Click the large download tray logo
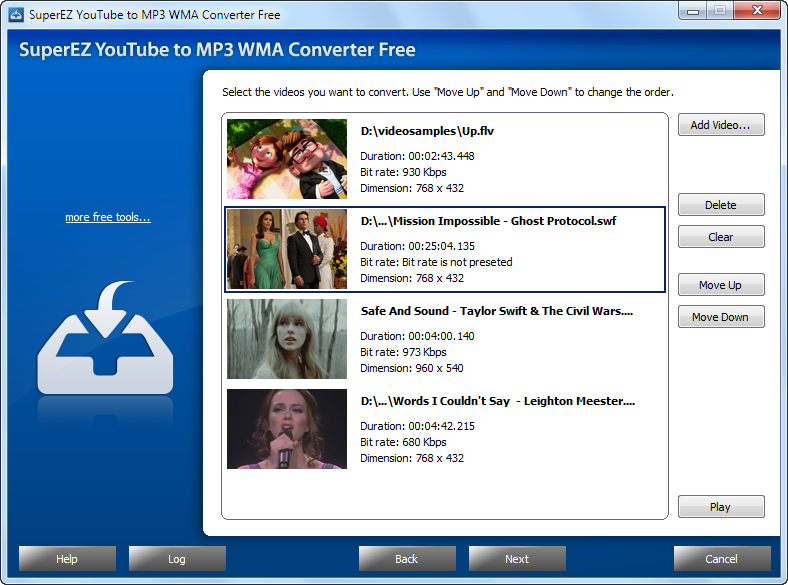The image size is (788, 585). (x=105, y=337)
